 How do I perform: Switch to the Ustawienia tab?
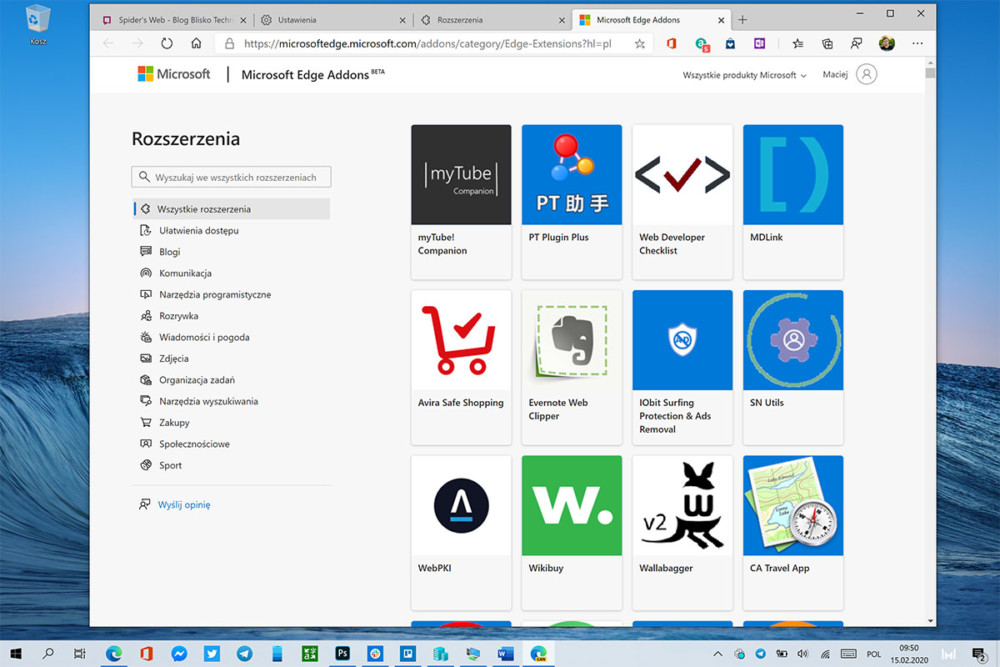tap(332, 20)
